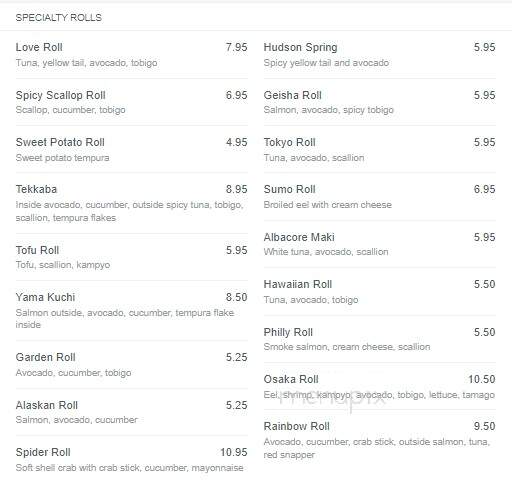The width and height of the screenshot is (512, 480).
Task: Select the Geisha Roll title
Action: pyautogui.click(x=292, y=95)
